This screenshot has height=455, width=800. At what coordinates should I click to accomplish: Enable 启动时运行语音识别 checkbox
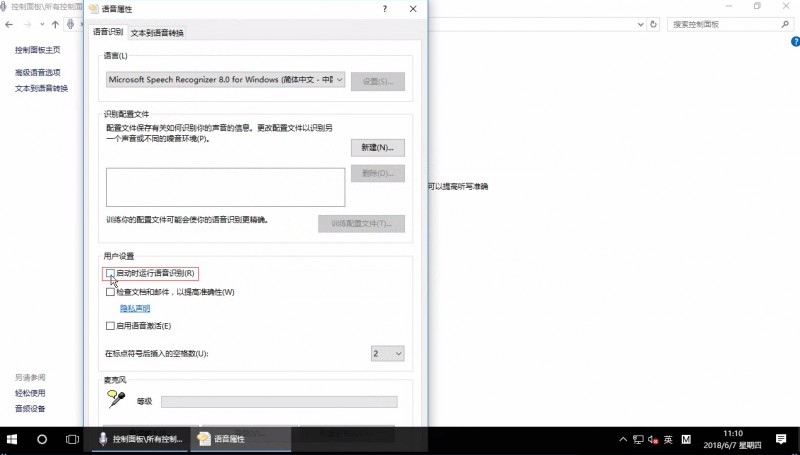point(110,273)
